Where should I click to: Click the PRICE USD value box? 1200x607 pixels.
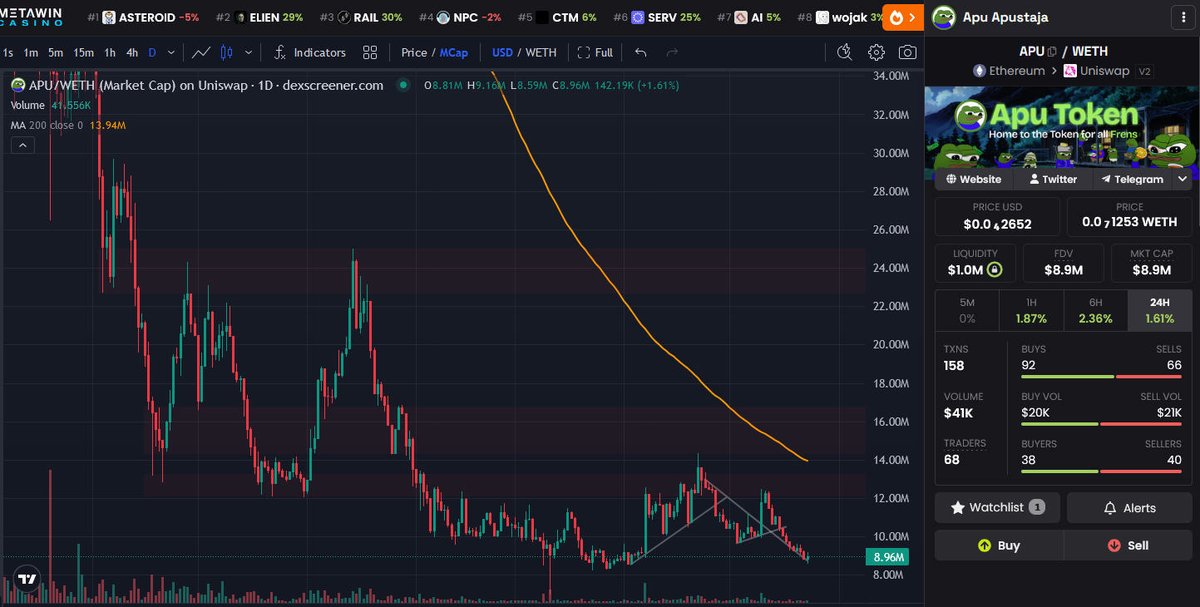997,216
